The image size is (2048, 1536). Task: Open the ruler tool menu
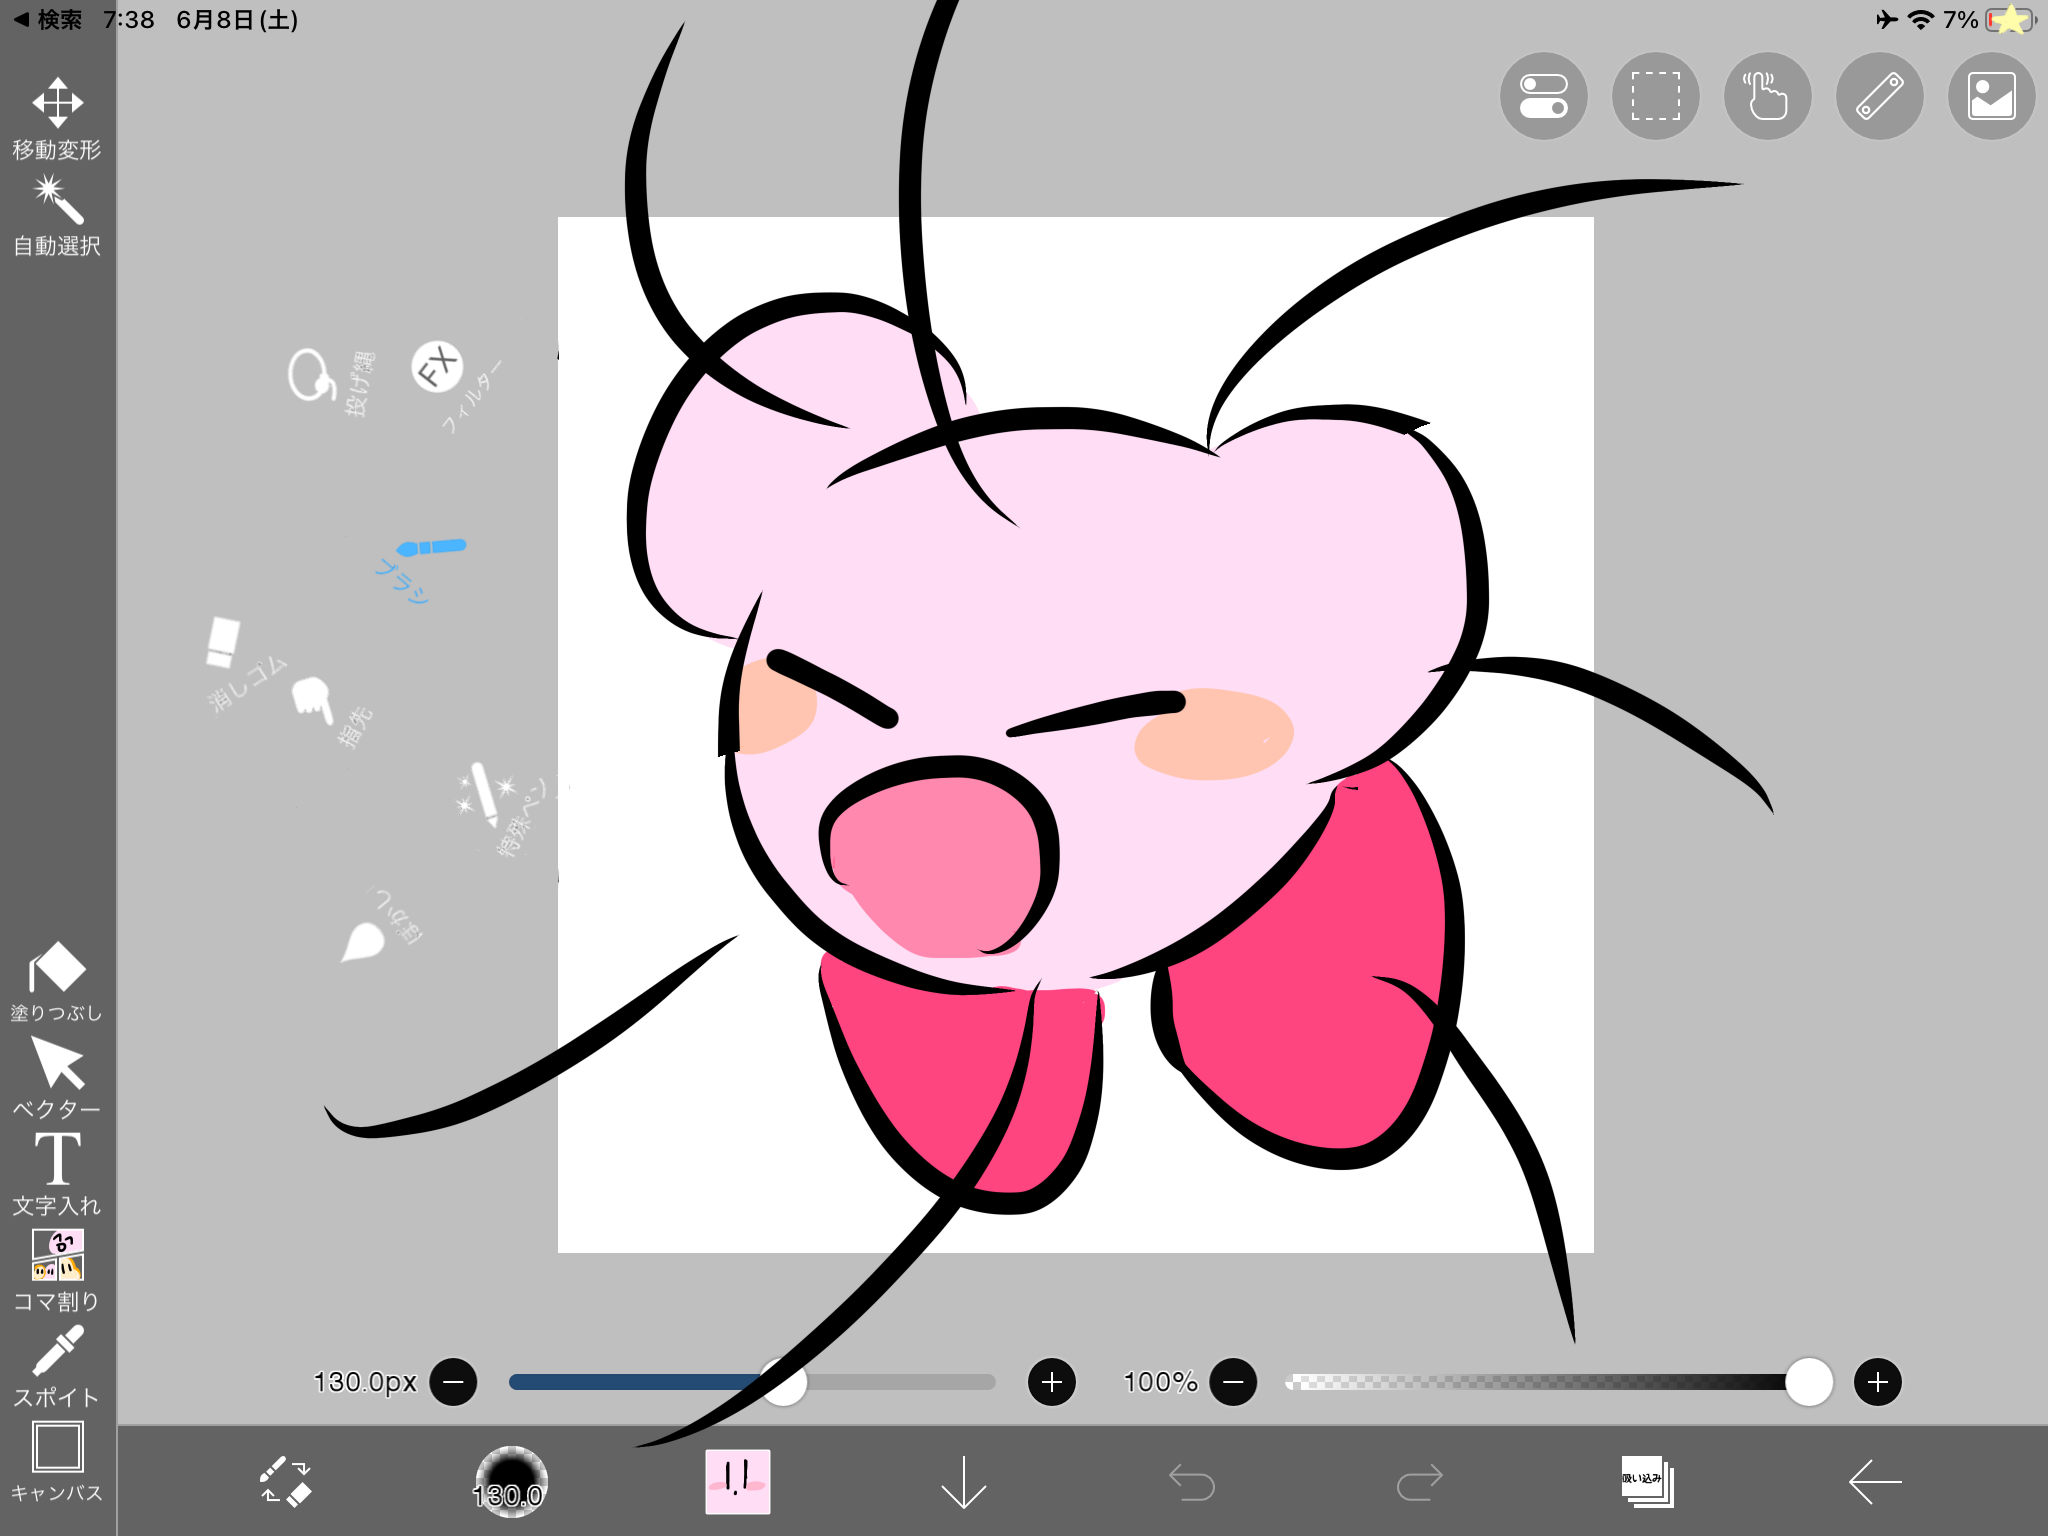coord(1879,97)
